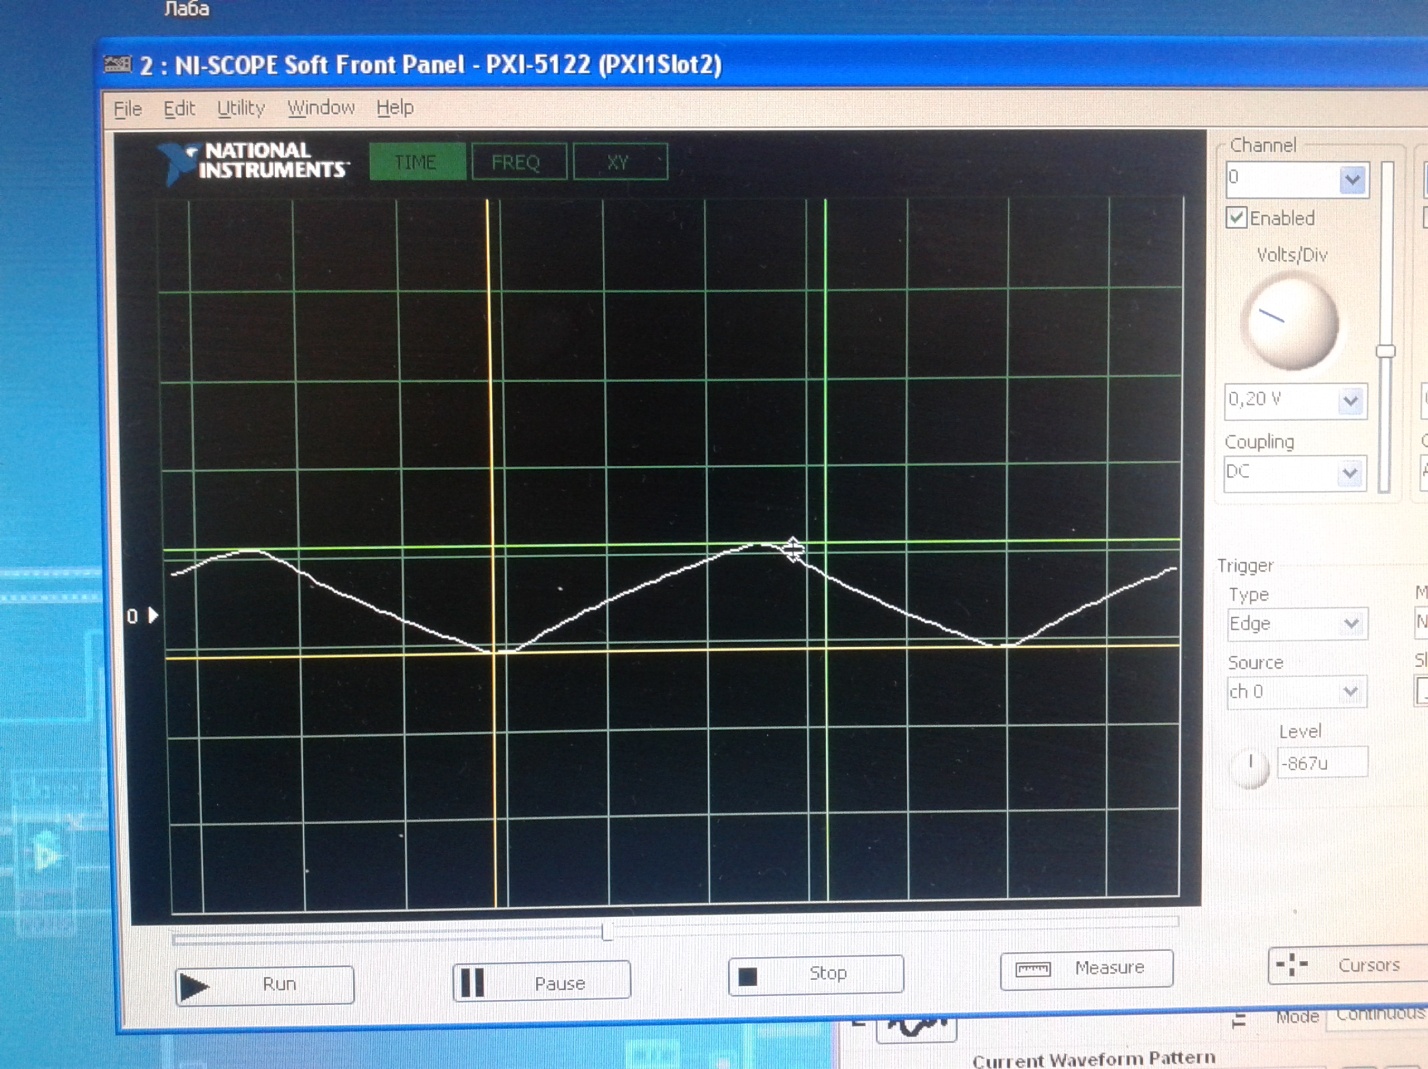
Task: Click the NI-SCOPE window title bar icon
Action: (118, 65)
